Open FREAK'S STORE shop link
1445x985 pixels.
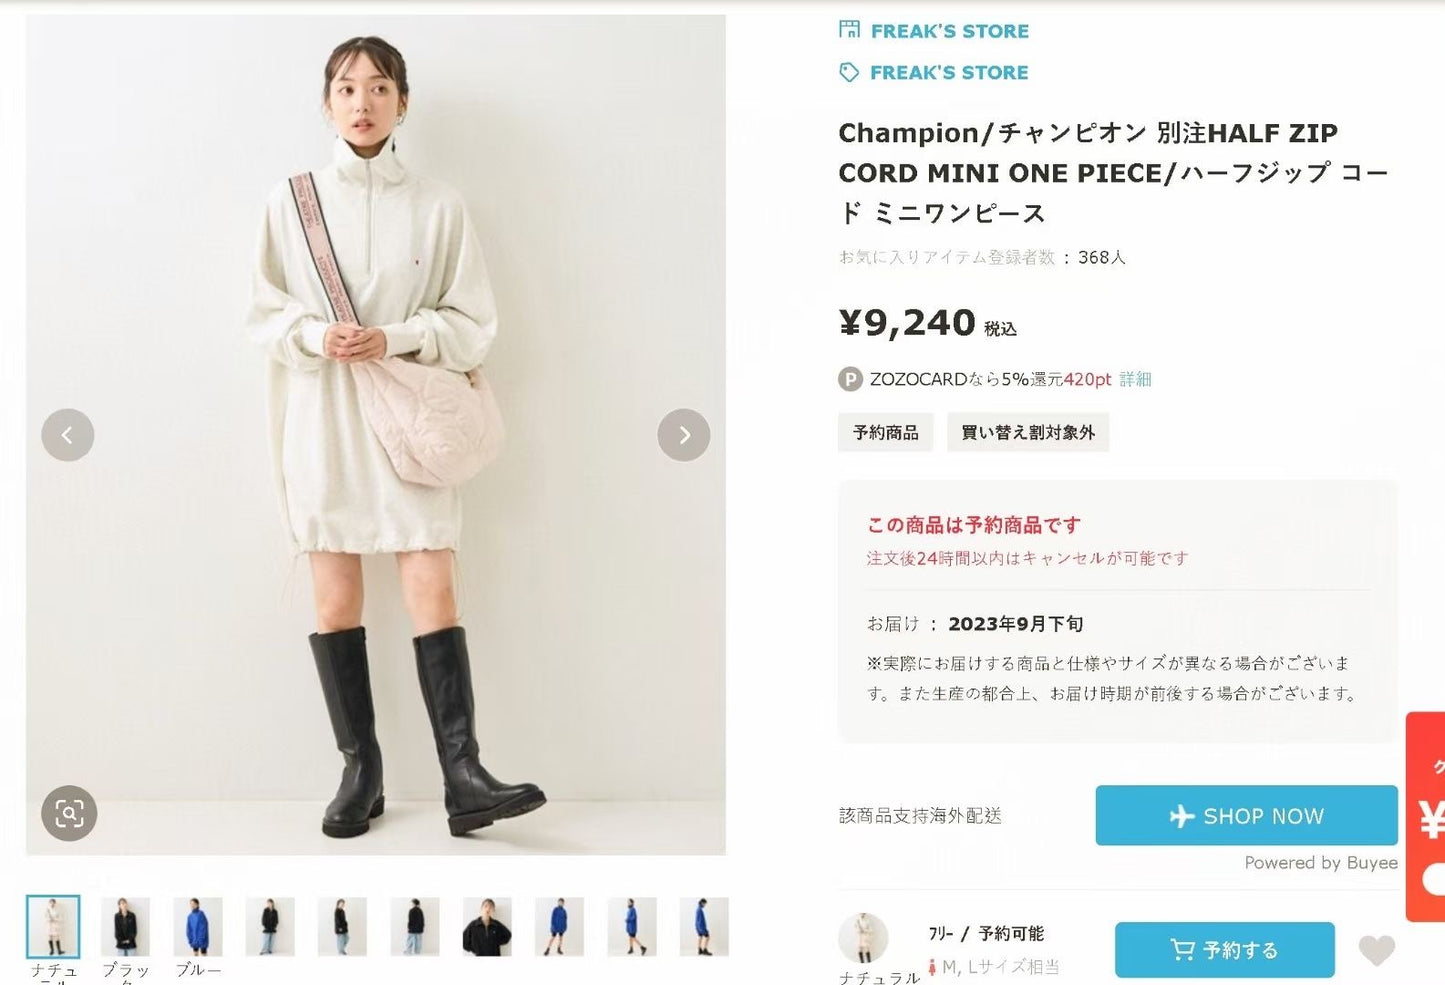pyautogui.click(x=949, y=31)
